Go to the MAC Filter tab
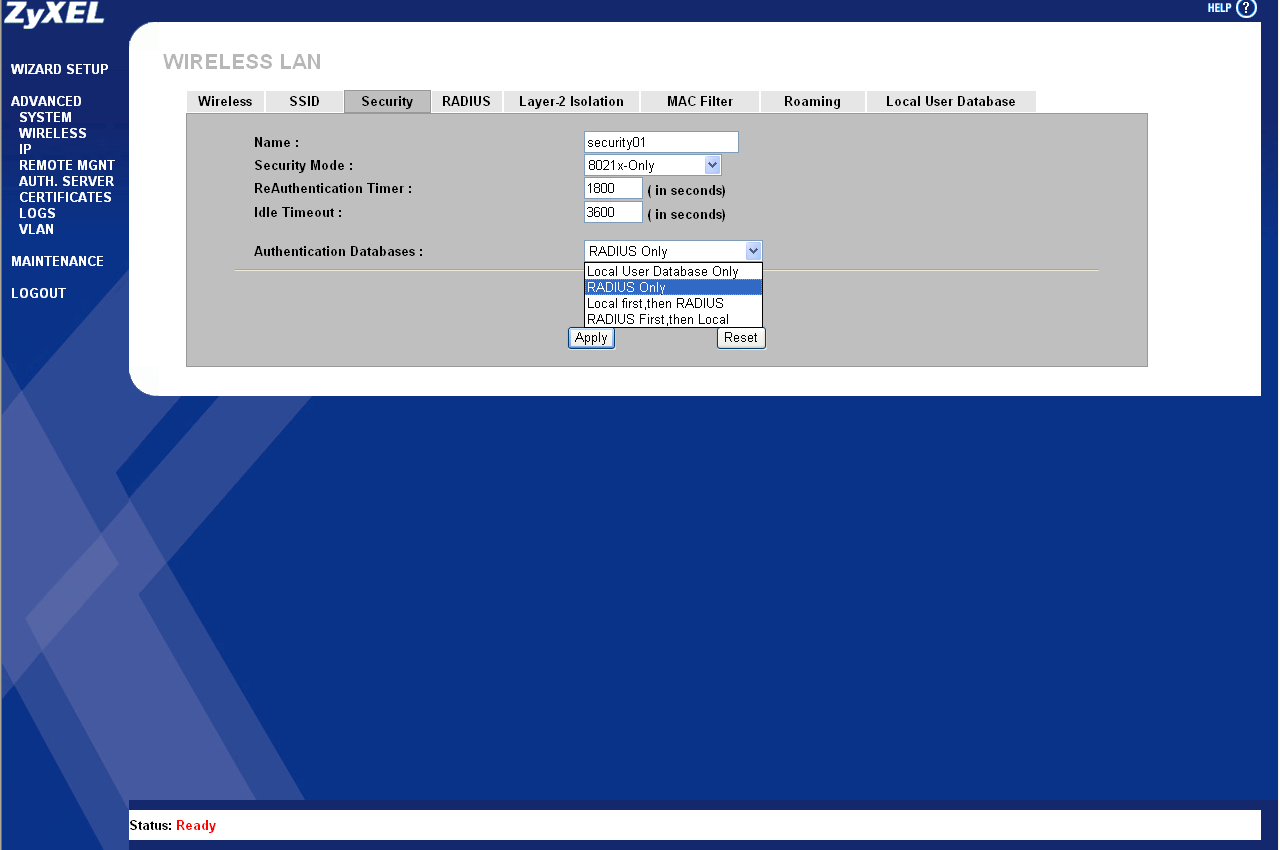The image size is (1280, 850). coord(700,101)
